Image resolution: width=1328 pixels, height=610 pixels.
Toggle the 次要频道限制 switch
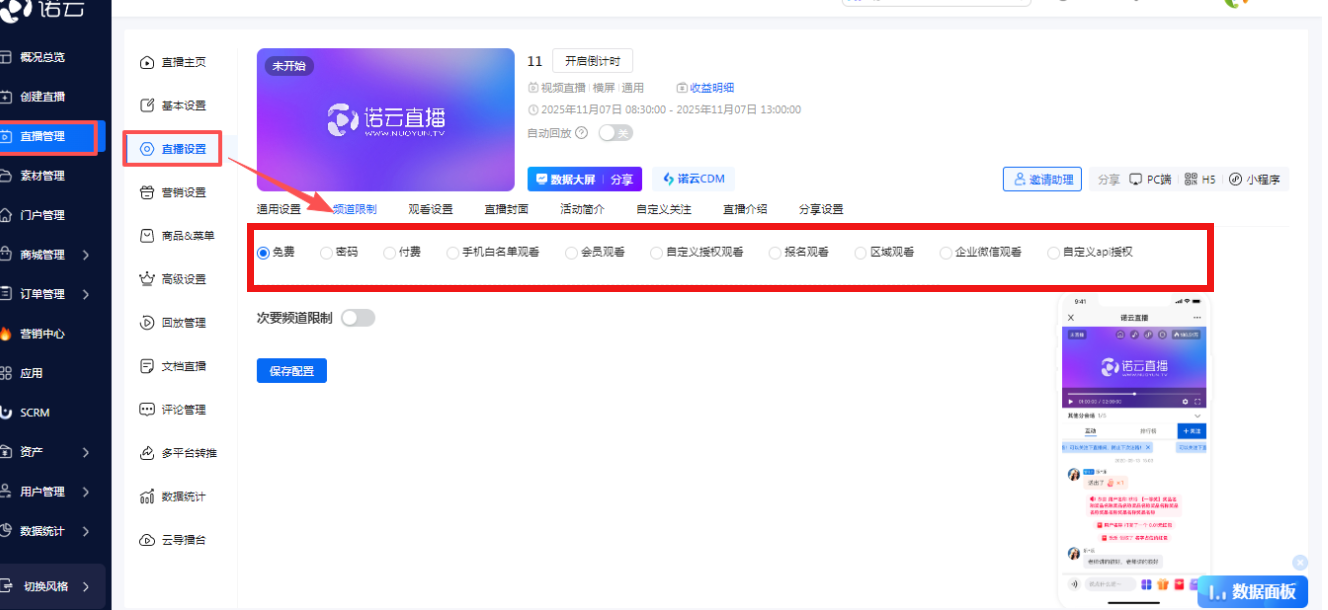click(358, 318)
